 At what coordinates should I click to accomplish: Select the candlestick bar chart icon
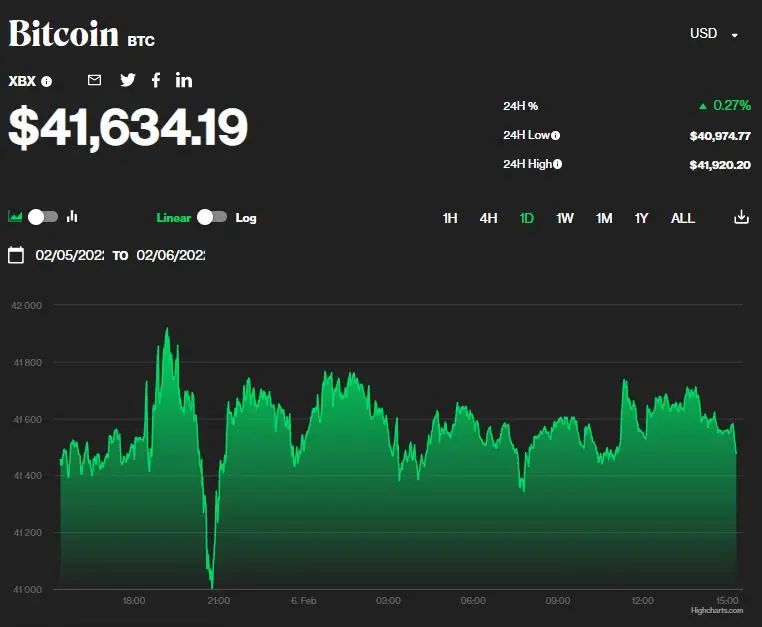point(72,216)
